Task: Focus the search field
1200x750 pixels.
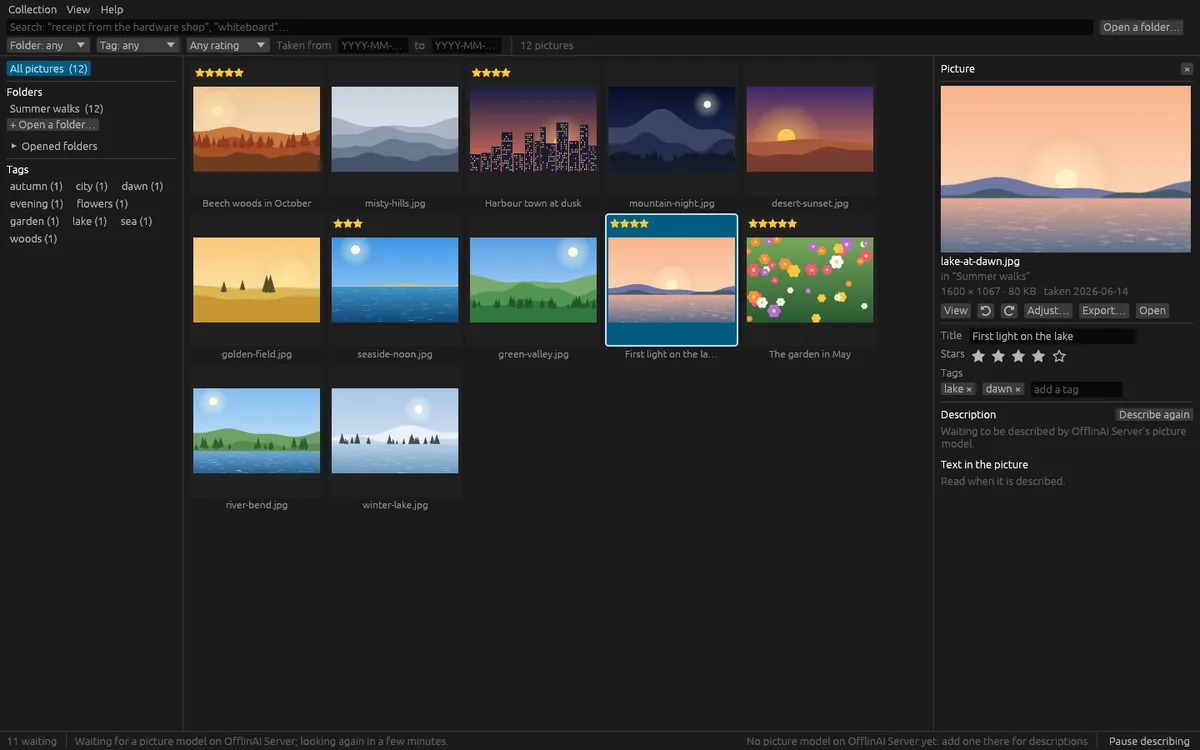Action: (549, 27)
